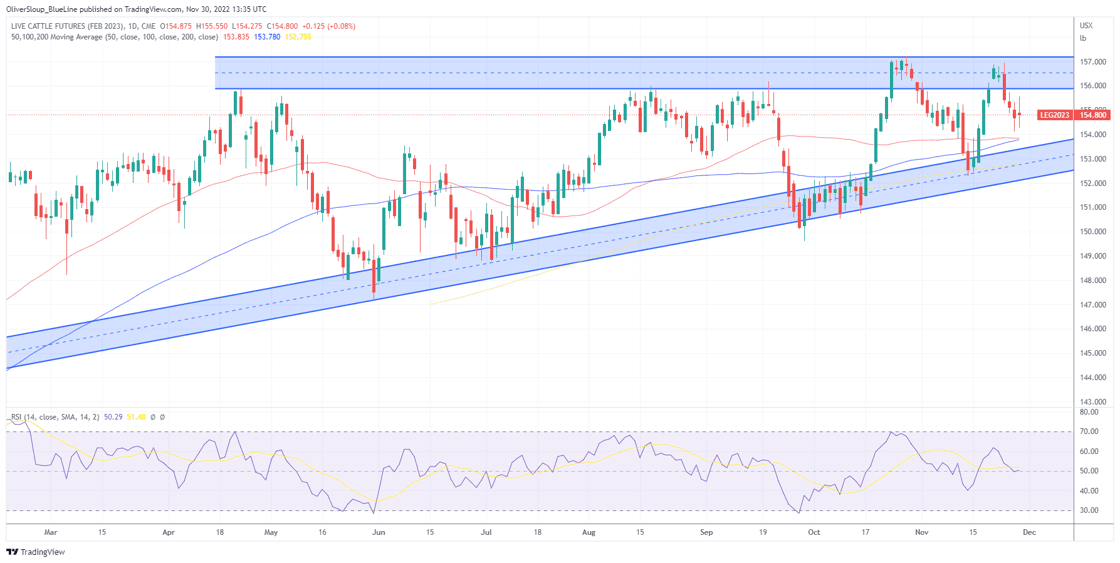
Task: Click the 154.000 price axis label
Action: tap(1094, 134)
